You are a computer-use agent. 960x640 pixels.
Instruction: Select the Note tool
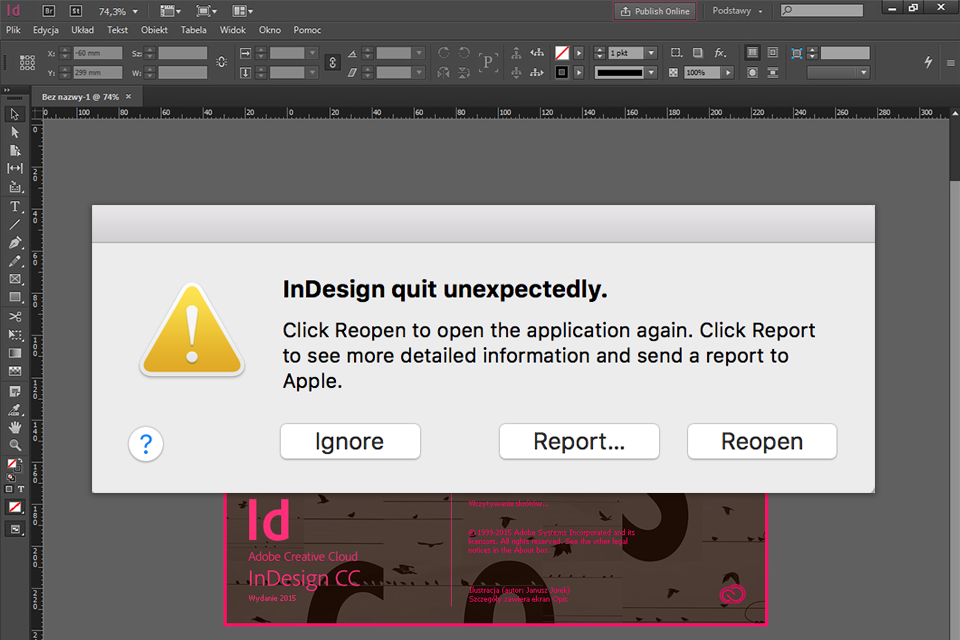[x=15, y=391]
